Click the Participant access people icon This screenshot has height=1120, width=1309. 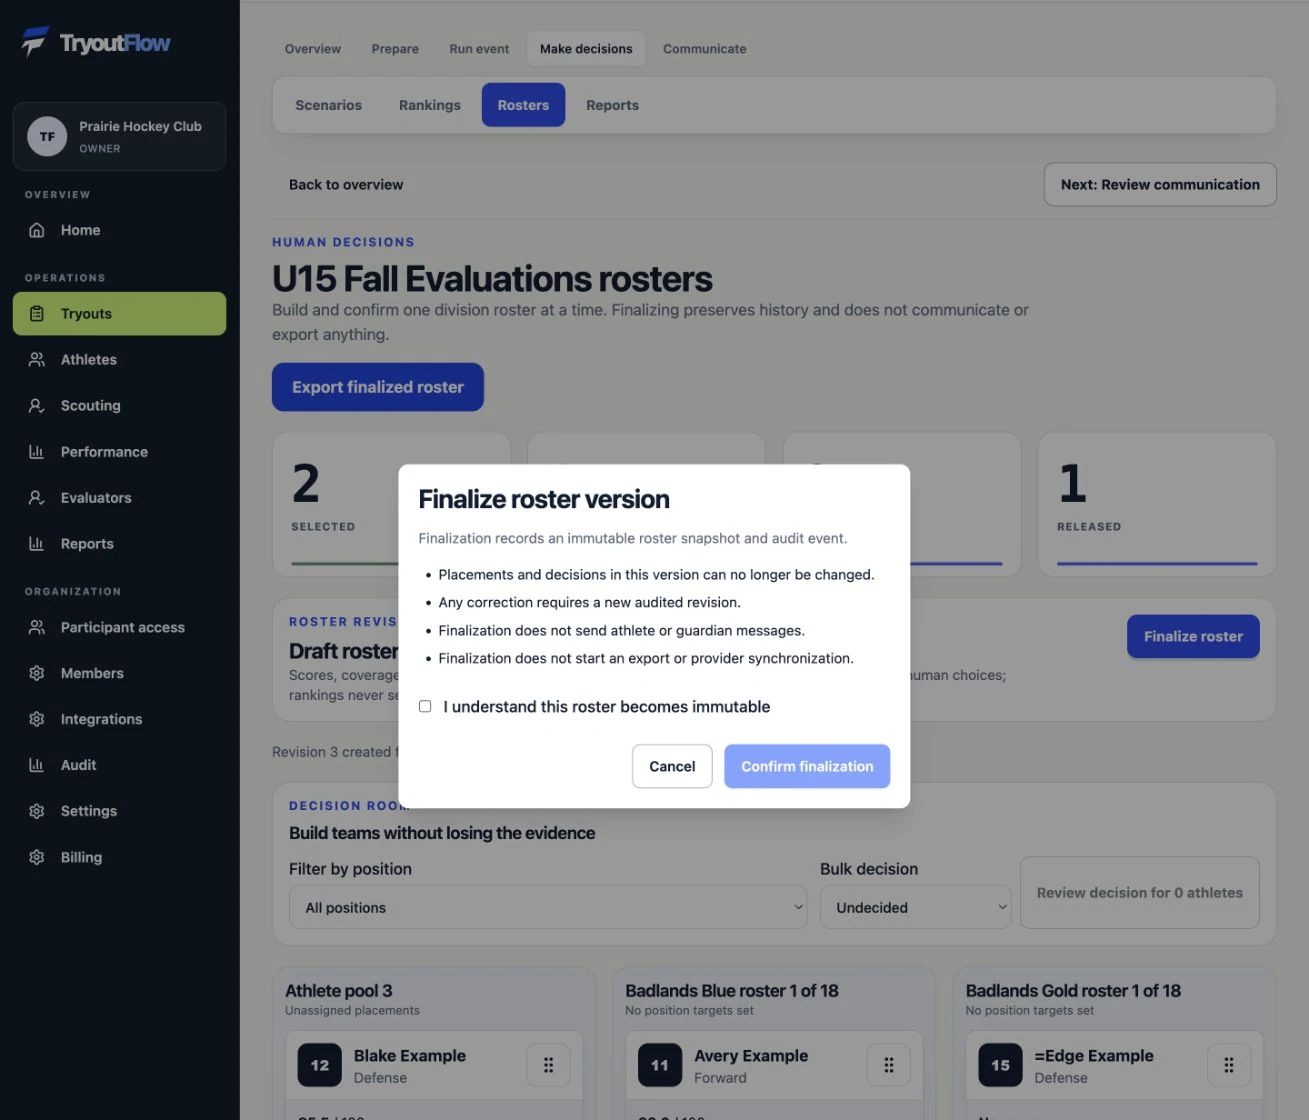pos(37,628)
